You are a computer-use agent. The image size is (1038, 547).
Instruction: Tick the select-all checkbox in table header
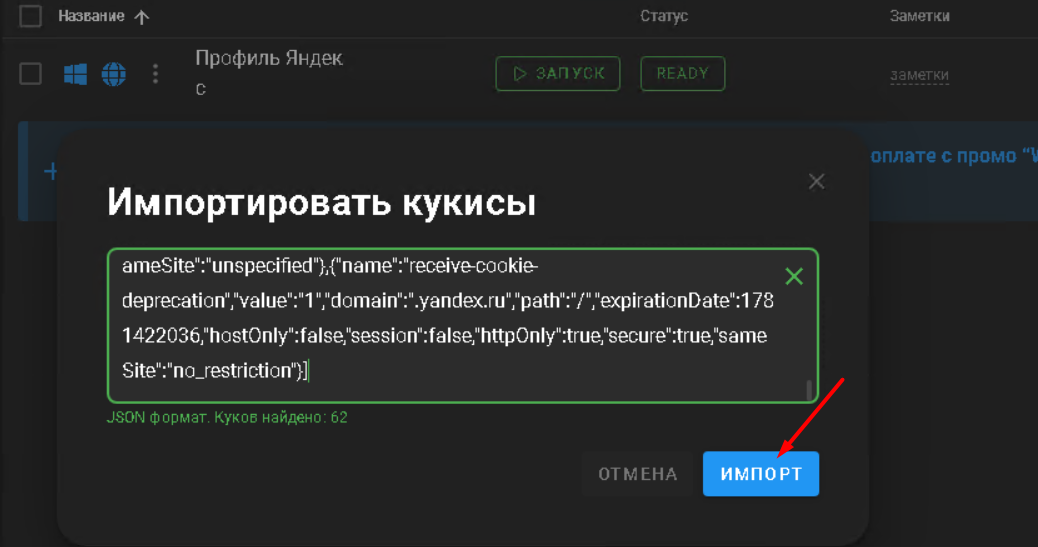tap(31, 16)
